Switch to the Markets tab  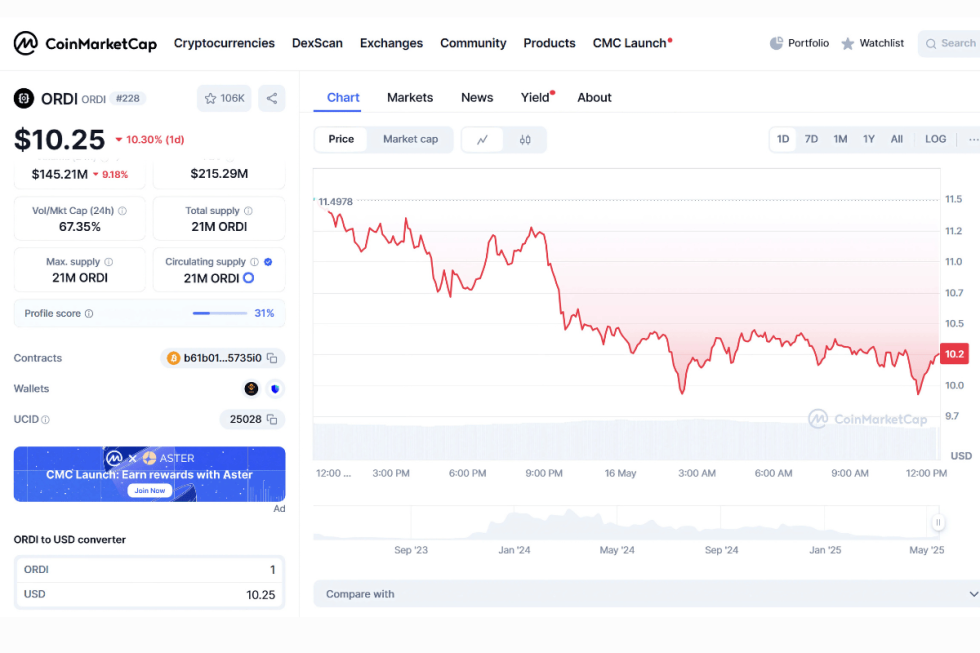coord(410,97)
